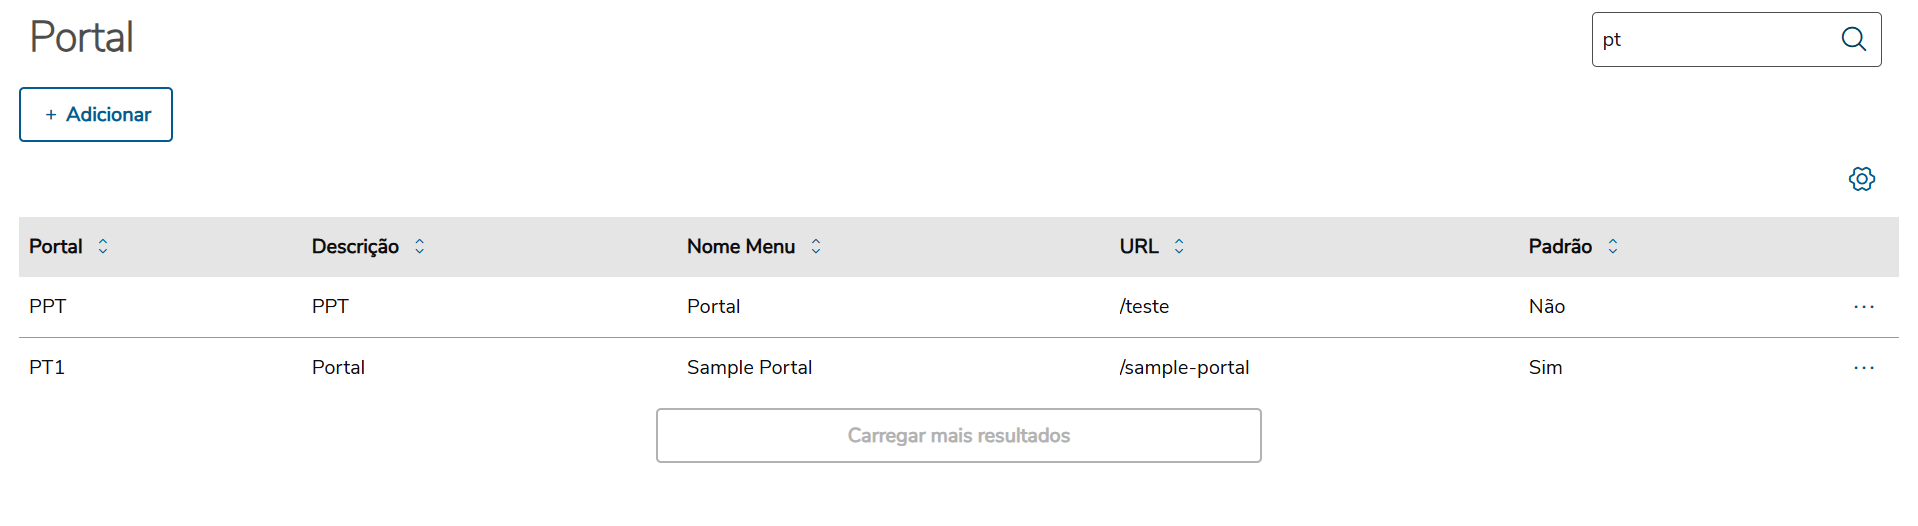The image size is (1918, 526).
Task: Sort by Padrão column arrows
Action: 1613,246
